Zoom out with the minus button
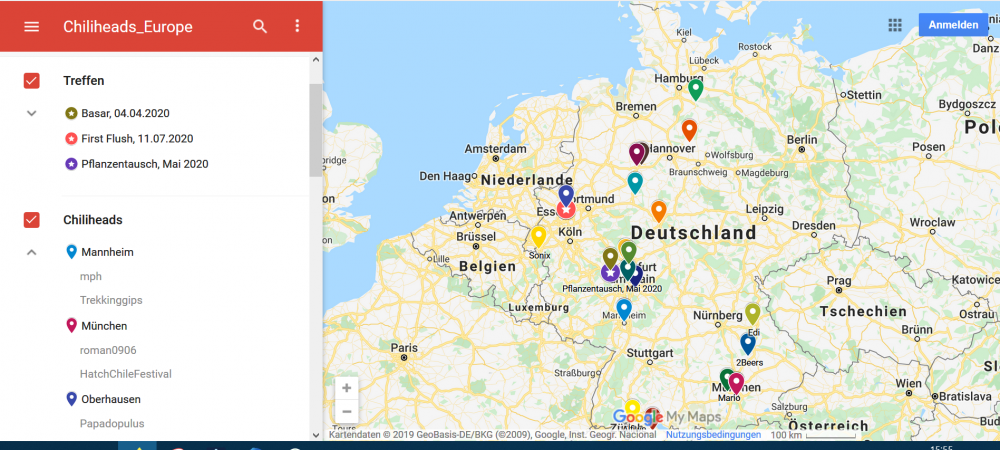The height and width of the screenshot is (450, 1000). [x=346, y=411]
